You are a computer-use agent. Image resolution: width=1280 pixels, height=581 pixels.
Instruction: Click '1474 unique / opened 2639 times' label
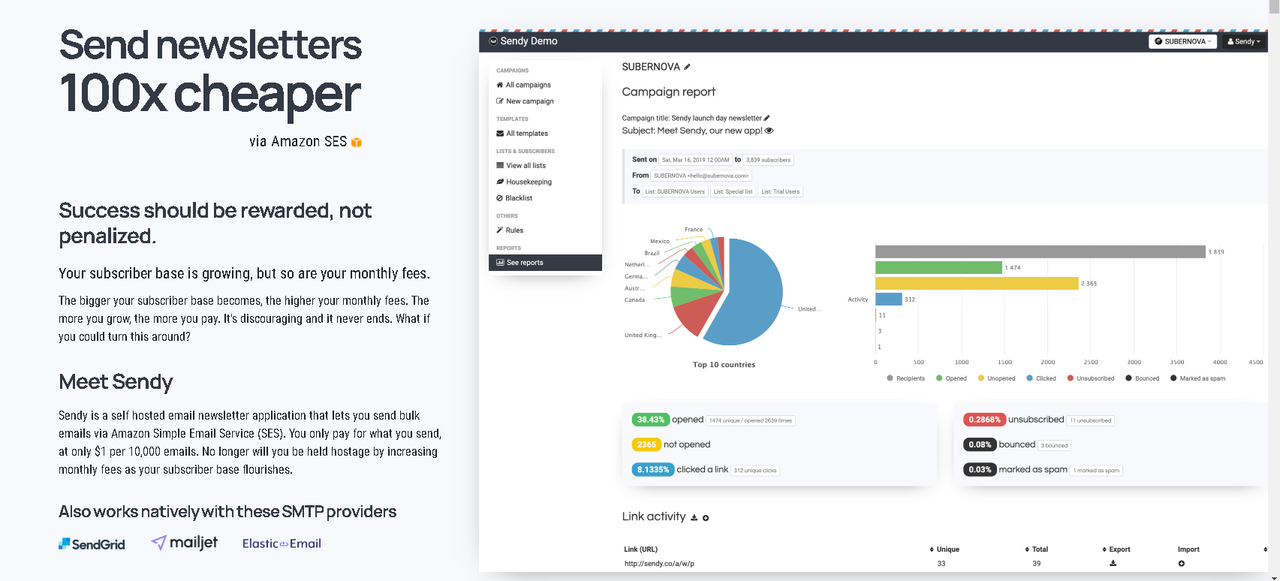(x=750, y=421)
